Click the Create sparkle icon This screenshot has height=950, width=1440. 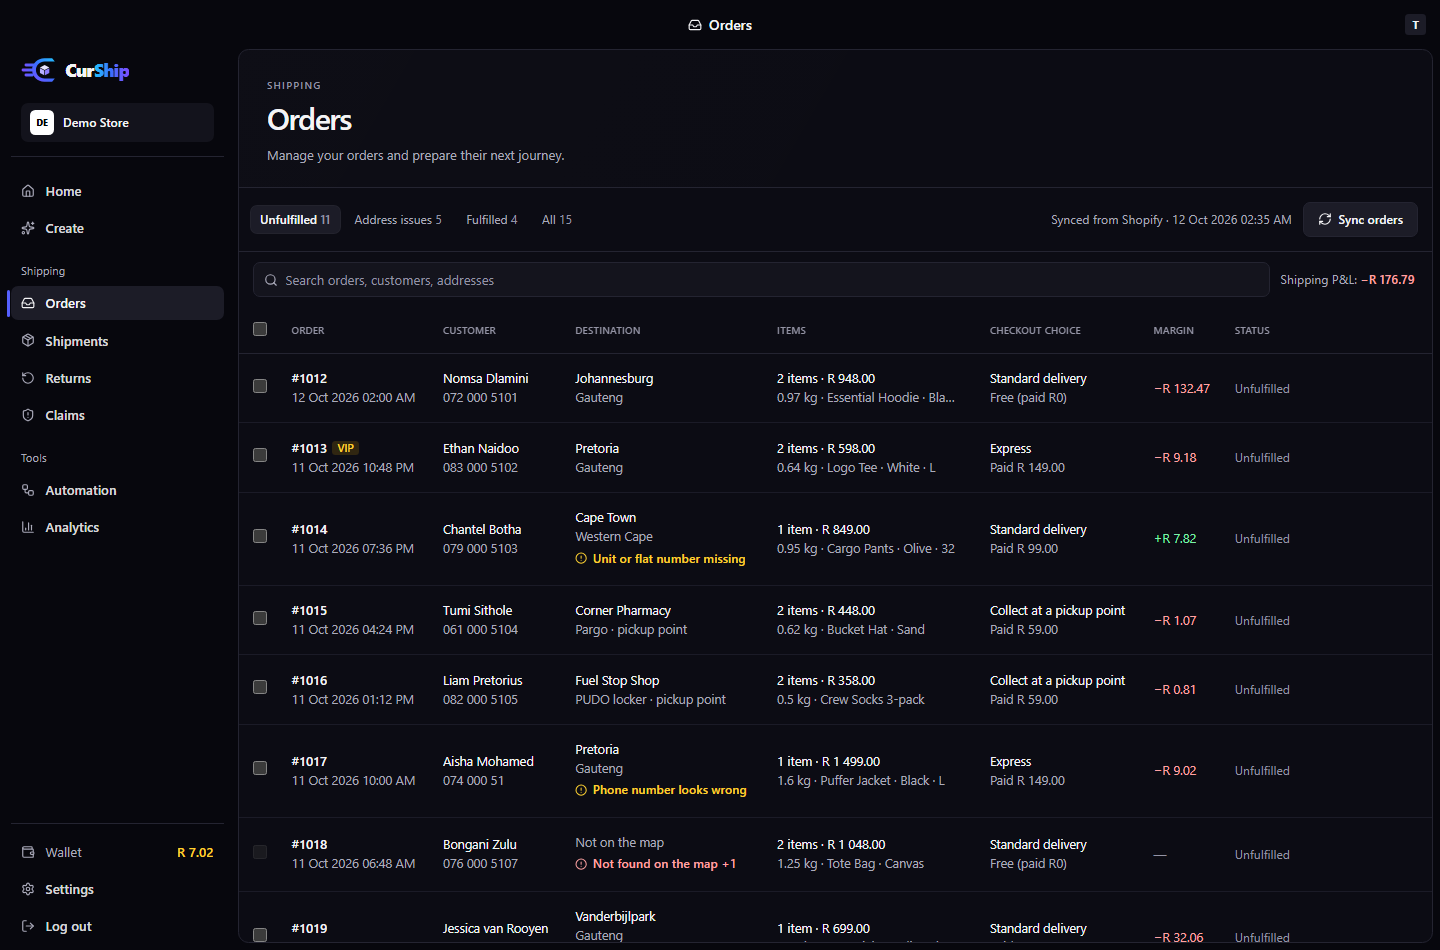point(28,228)
